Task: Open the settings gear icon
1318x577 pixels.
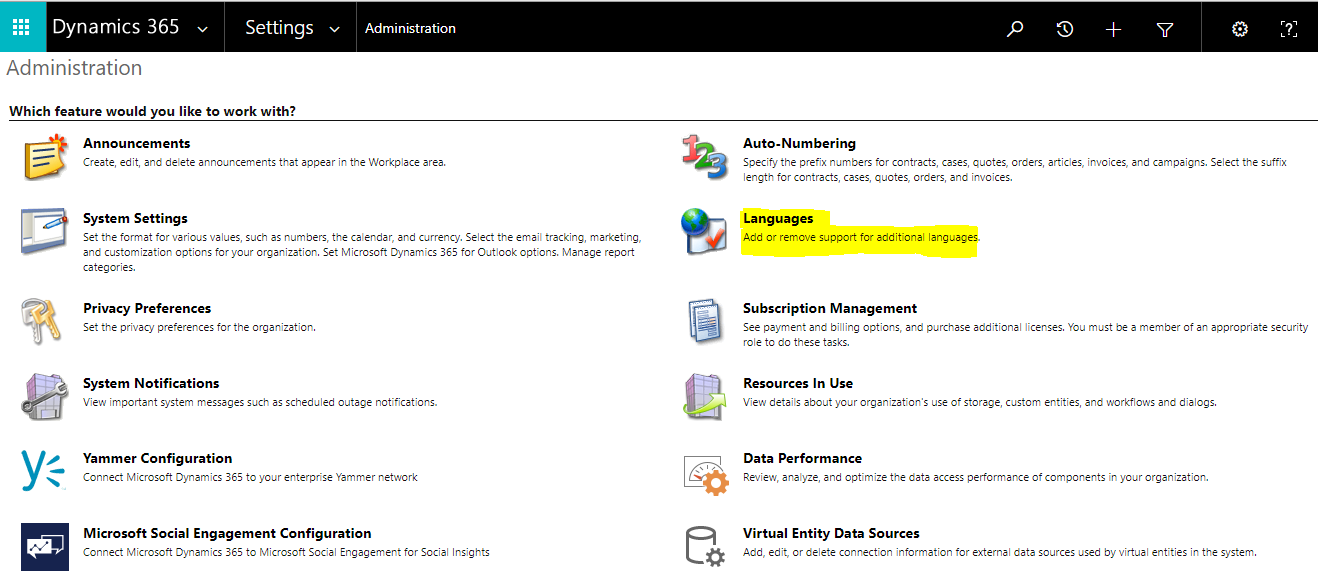Action: (x=1240, y=29)
